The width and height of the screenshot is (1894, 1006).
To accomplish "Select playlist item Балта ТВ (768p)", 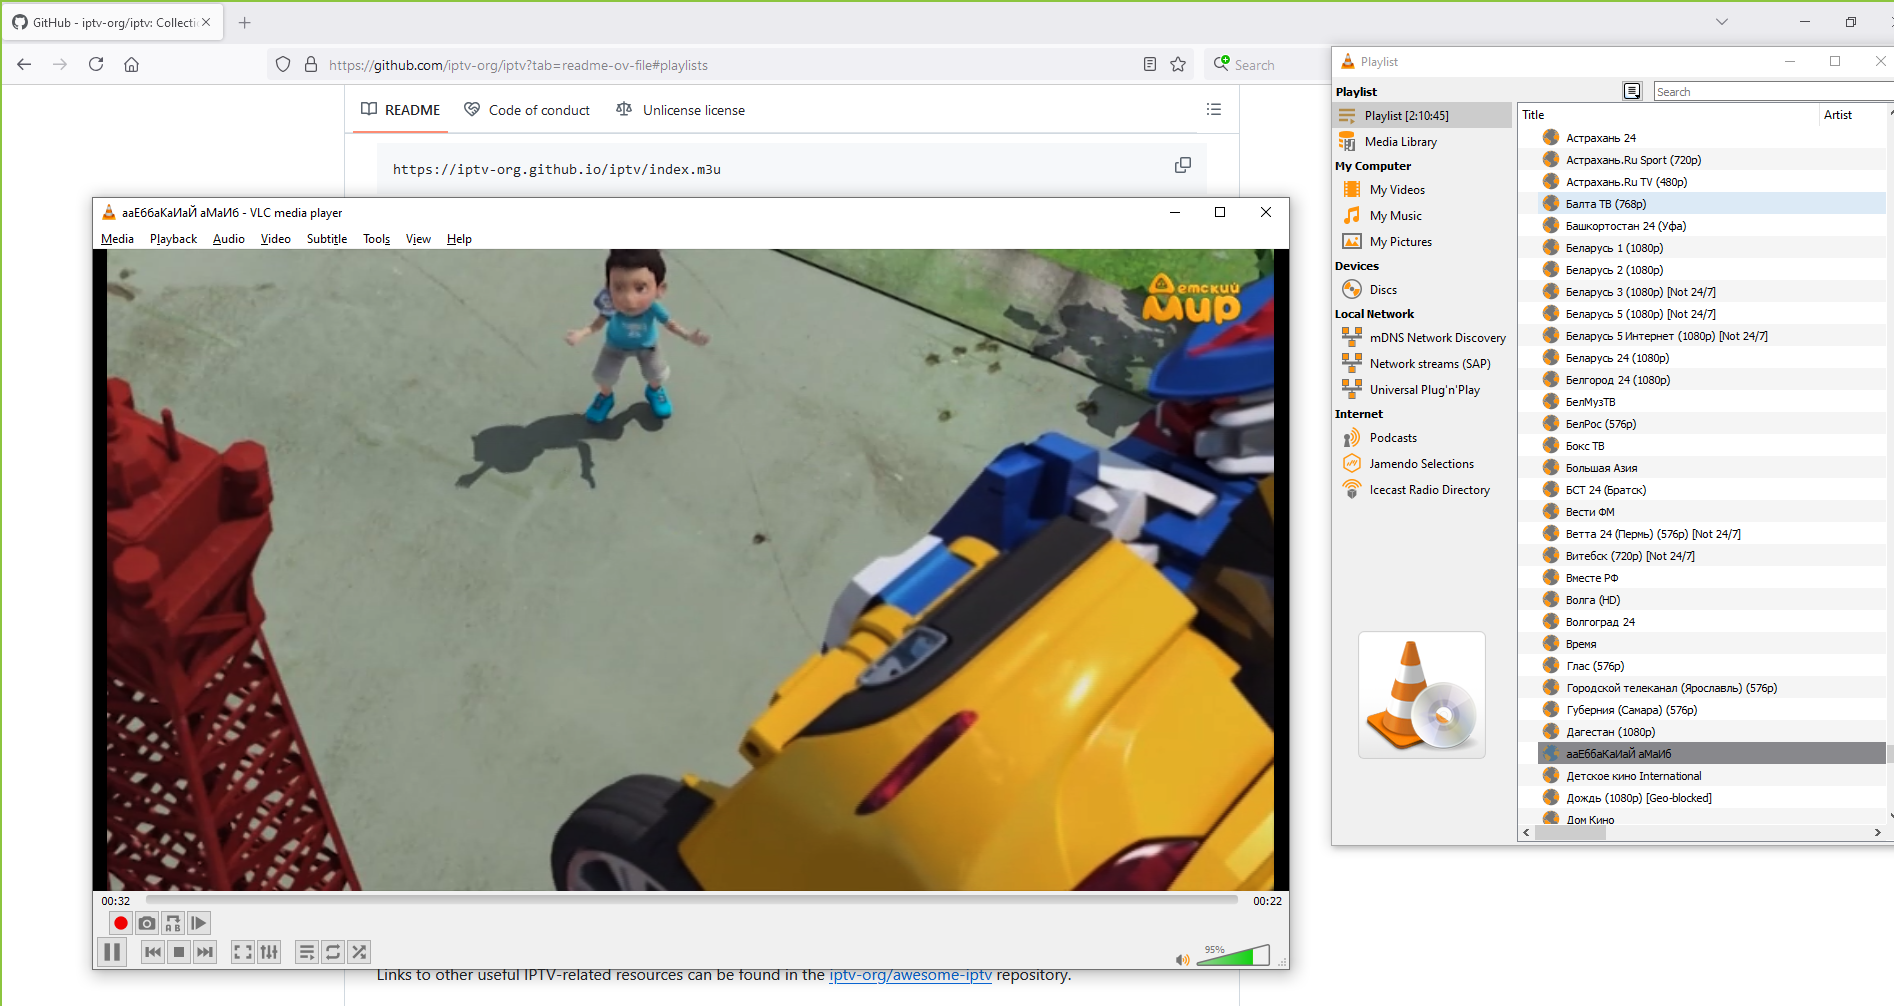I will coord(1711,204).
